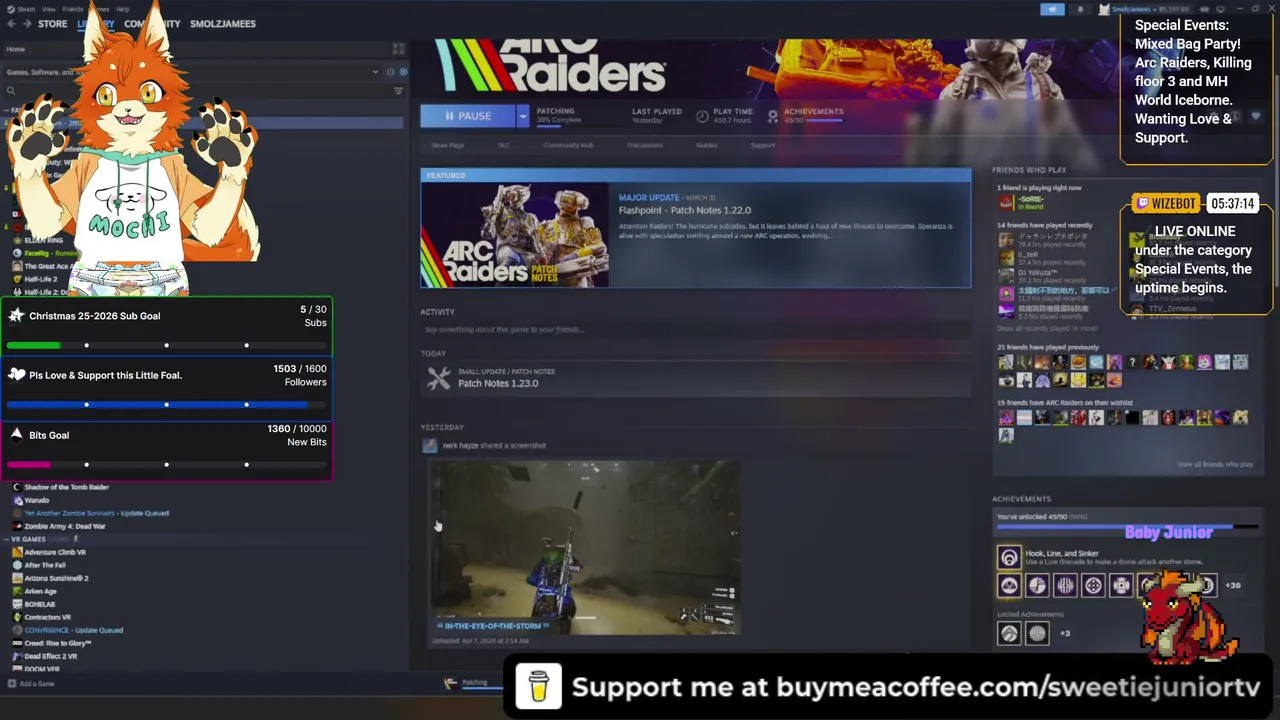Click Show all recently played friends link
Screen dimensions: 1280x720
(x=1047, y=328)
